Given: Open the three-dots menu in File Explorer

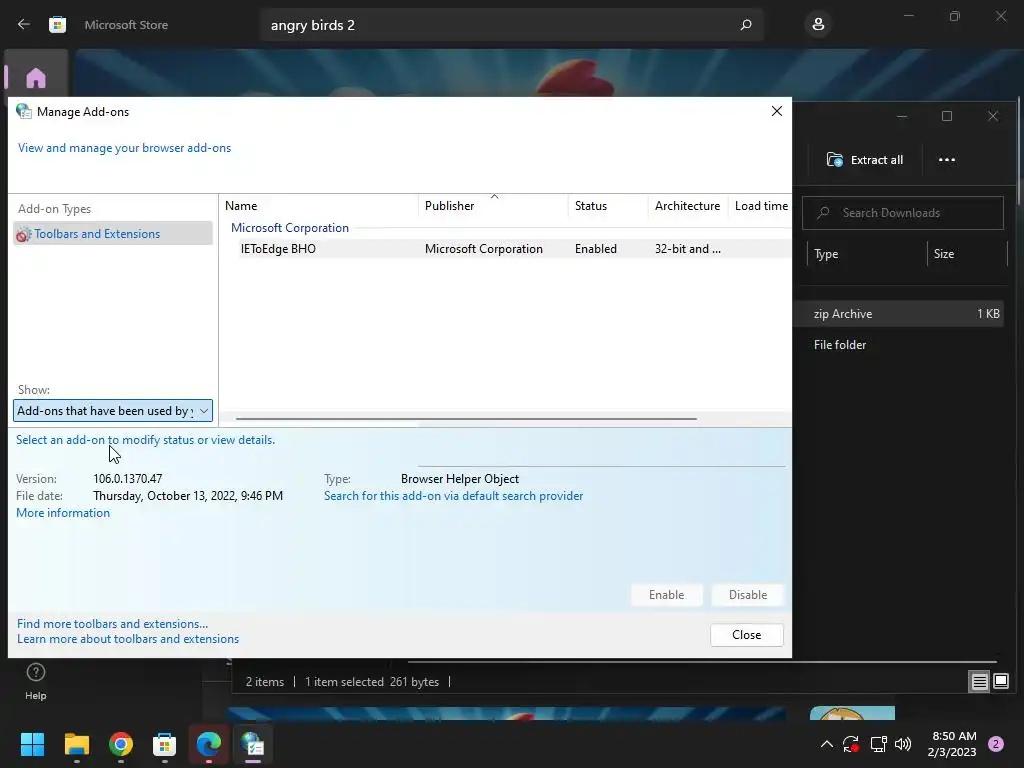Looking at the screenshot, I should tap(946, 160).
